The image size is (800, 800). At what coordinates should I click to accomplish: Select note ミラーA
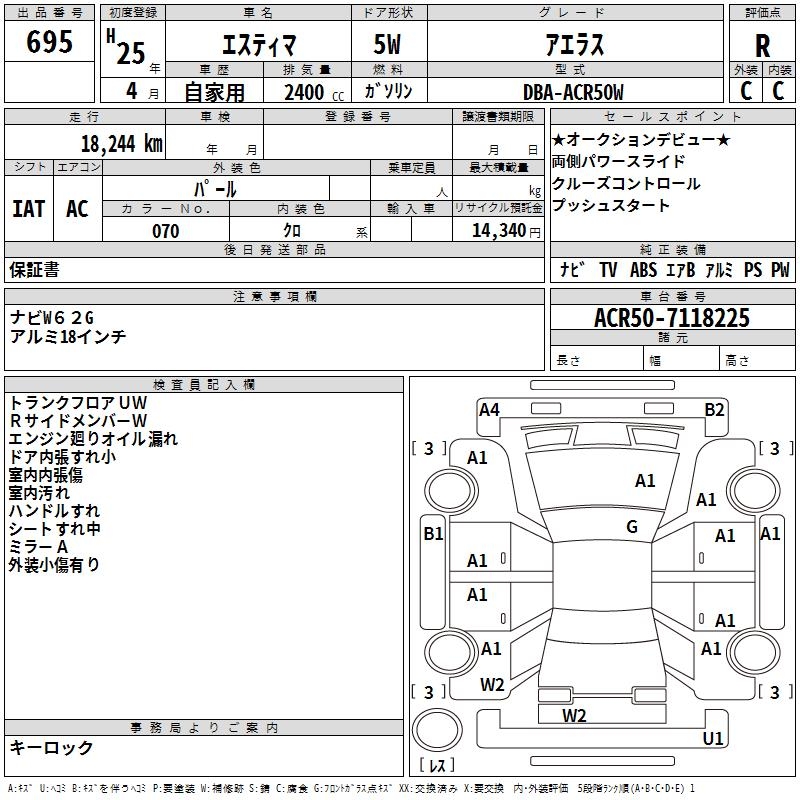[38, 547]
